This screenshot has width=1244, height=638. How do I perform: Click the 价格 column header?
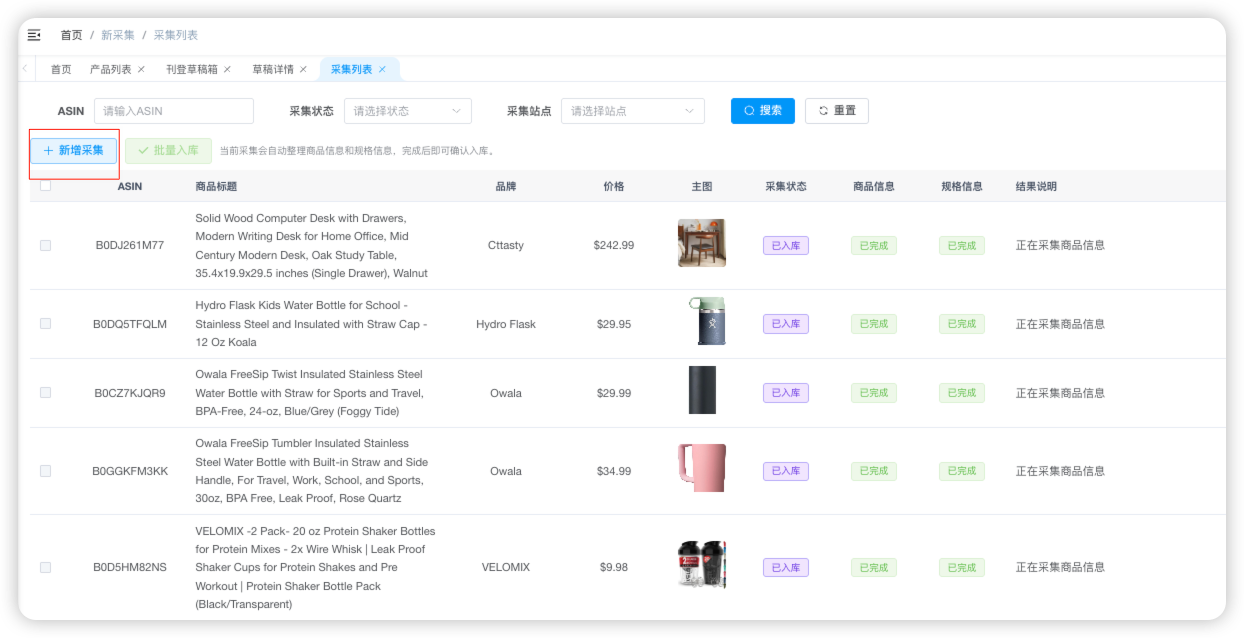[614, 186]
